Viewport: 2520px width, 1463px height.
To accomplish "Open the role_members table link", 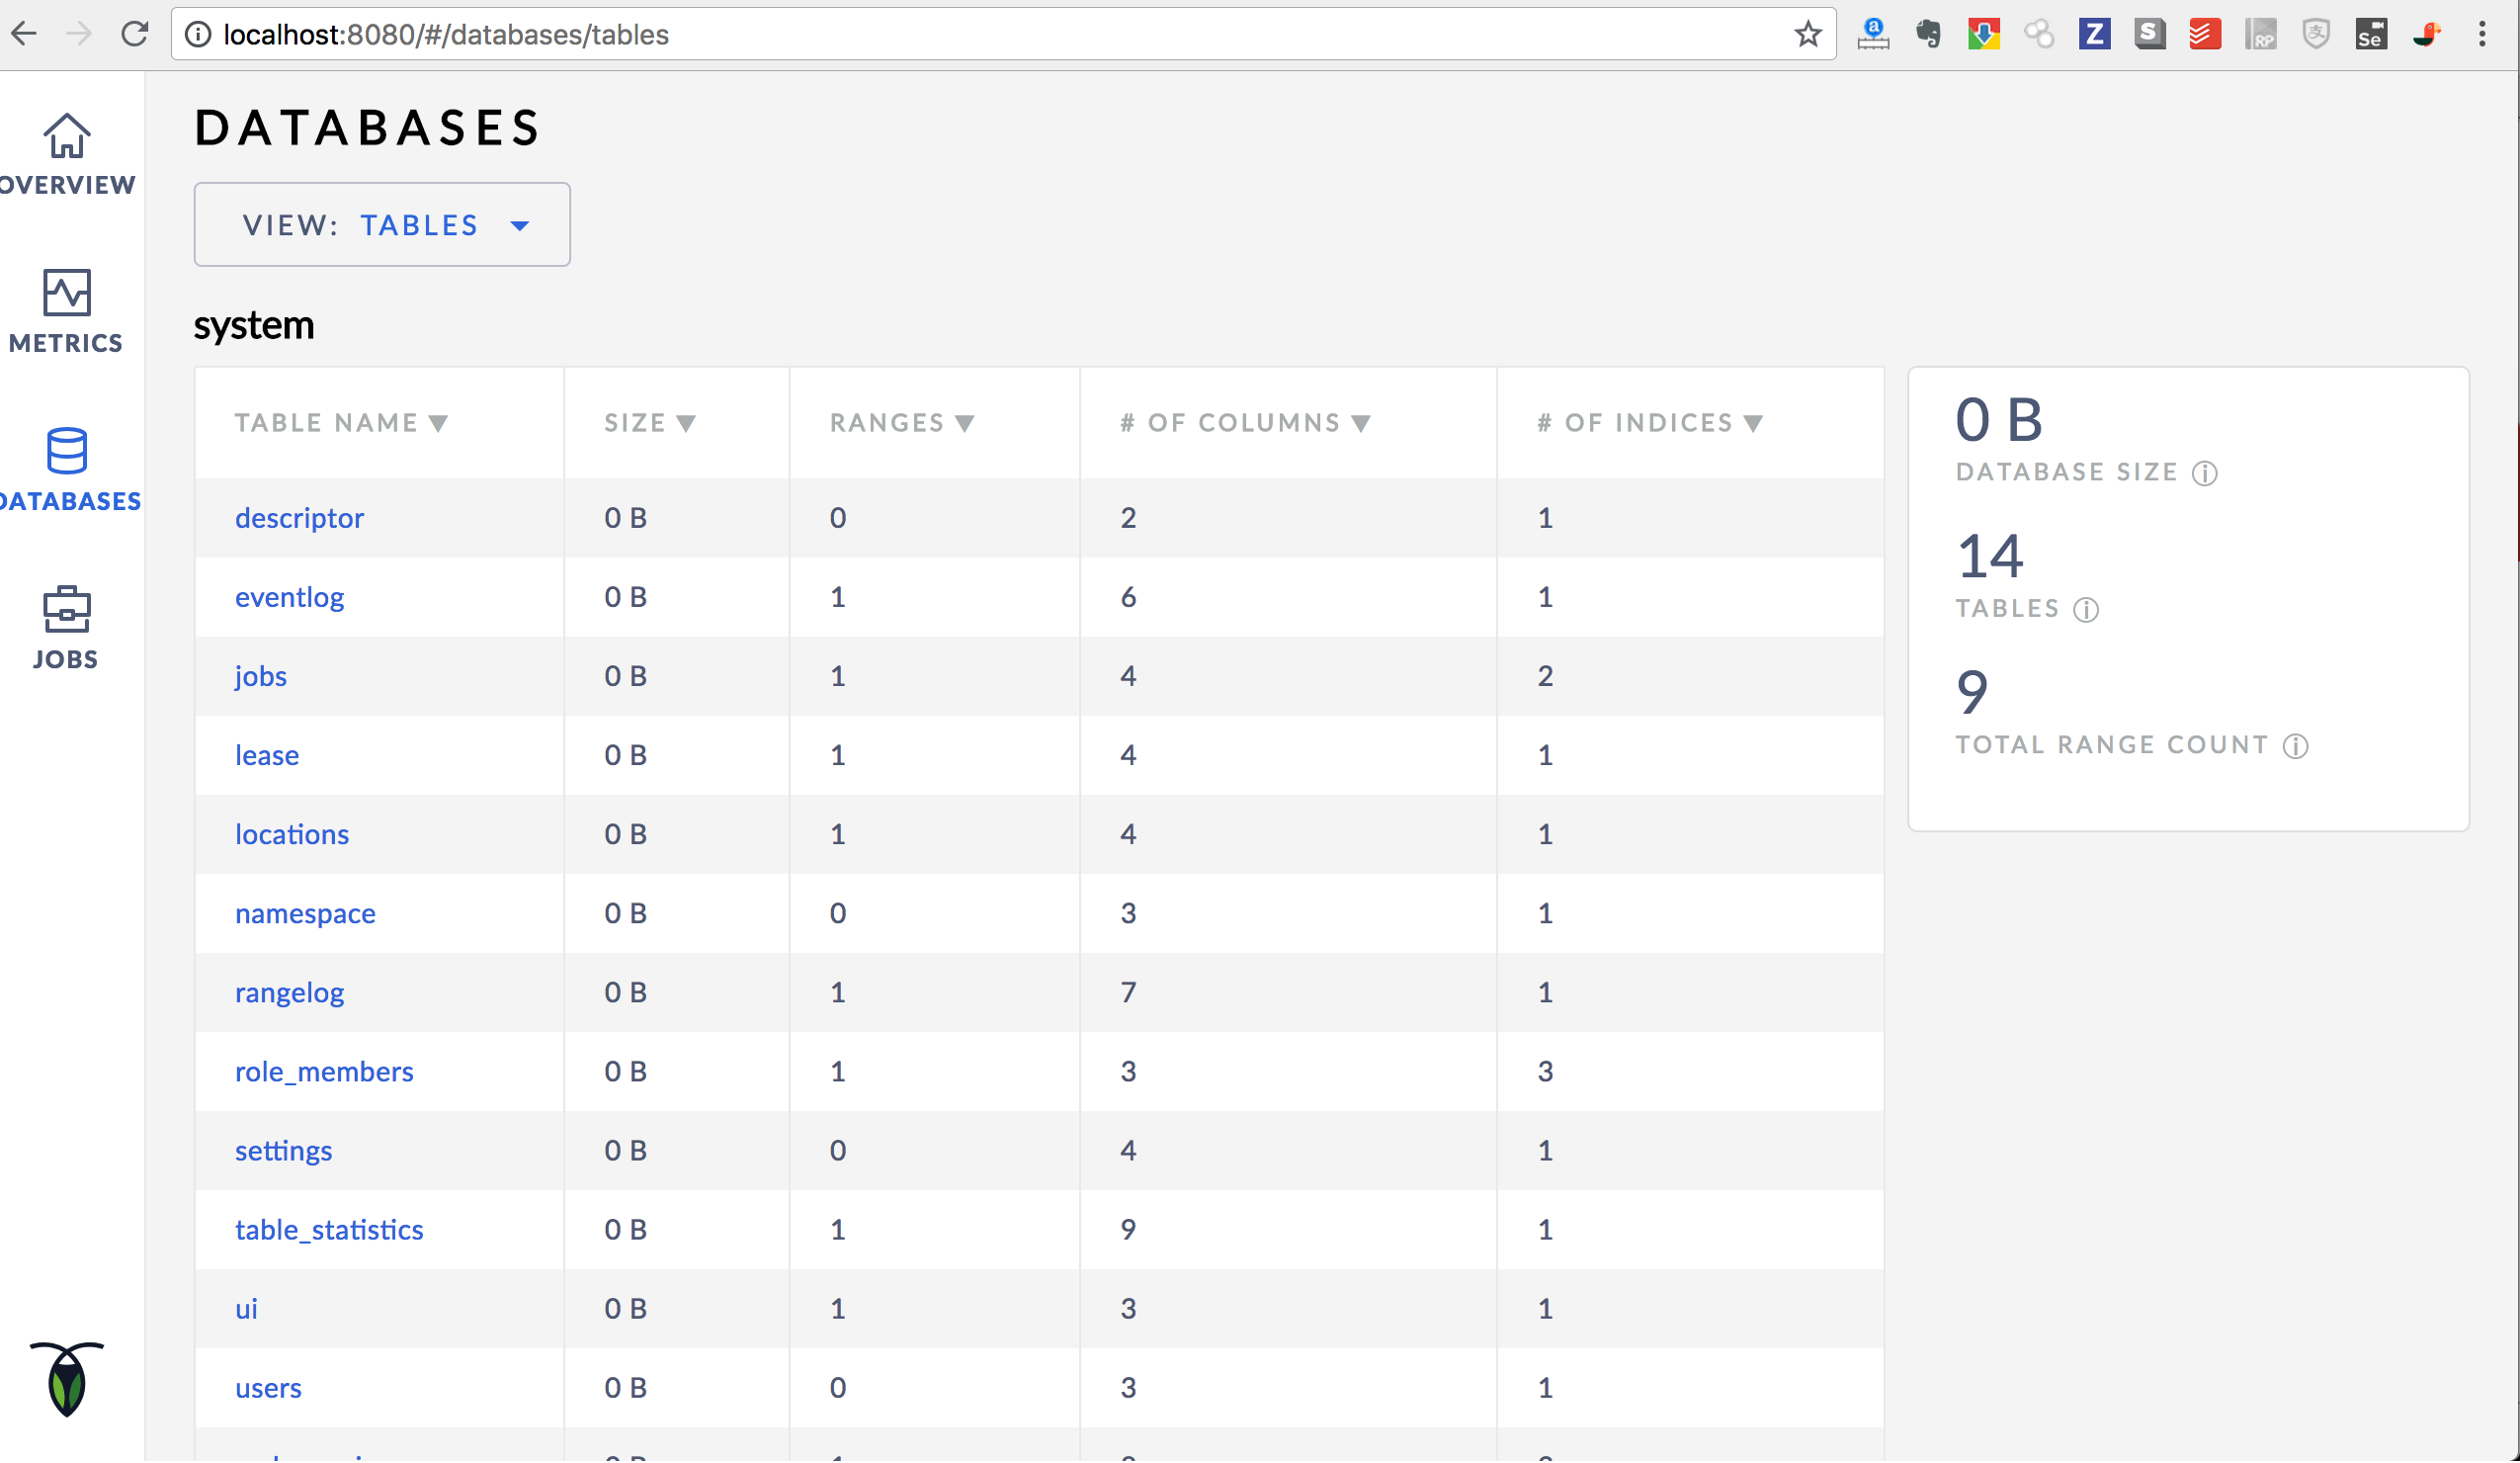I will click(x=324, y=1072).
